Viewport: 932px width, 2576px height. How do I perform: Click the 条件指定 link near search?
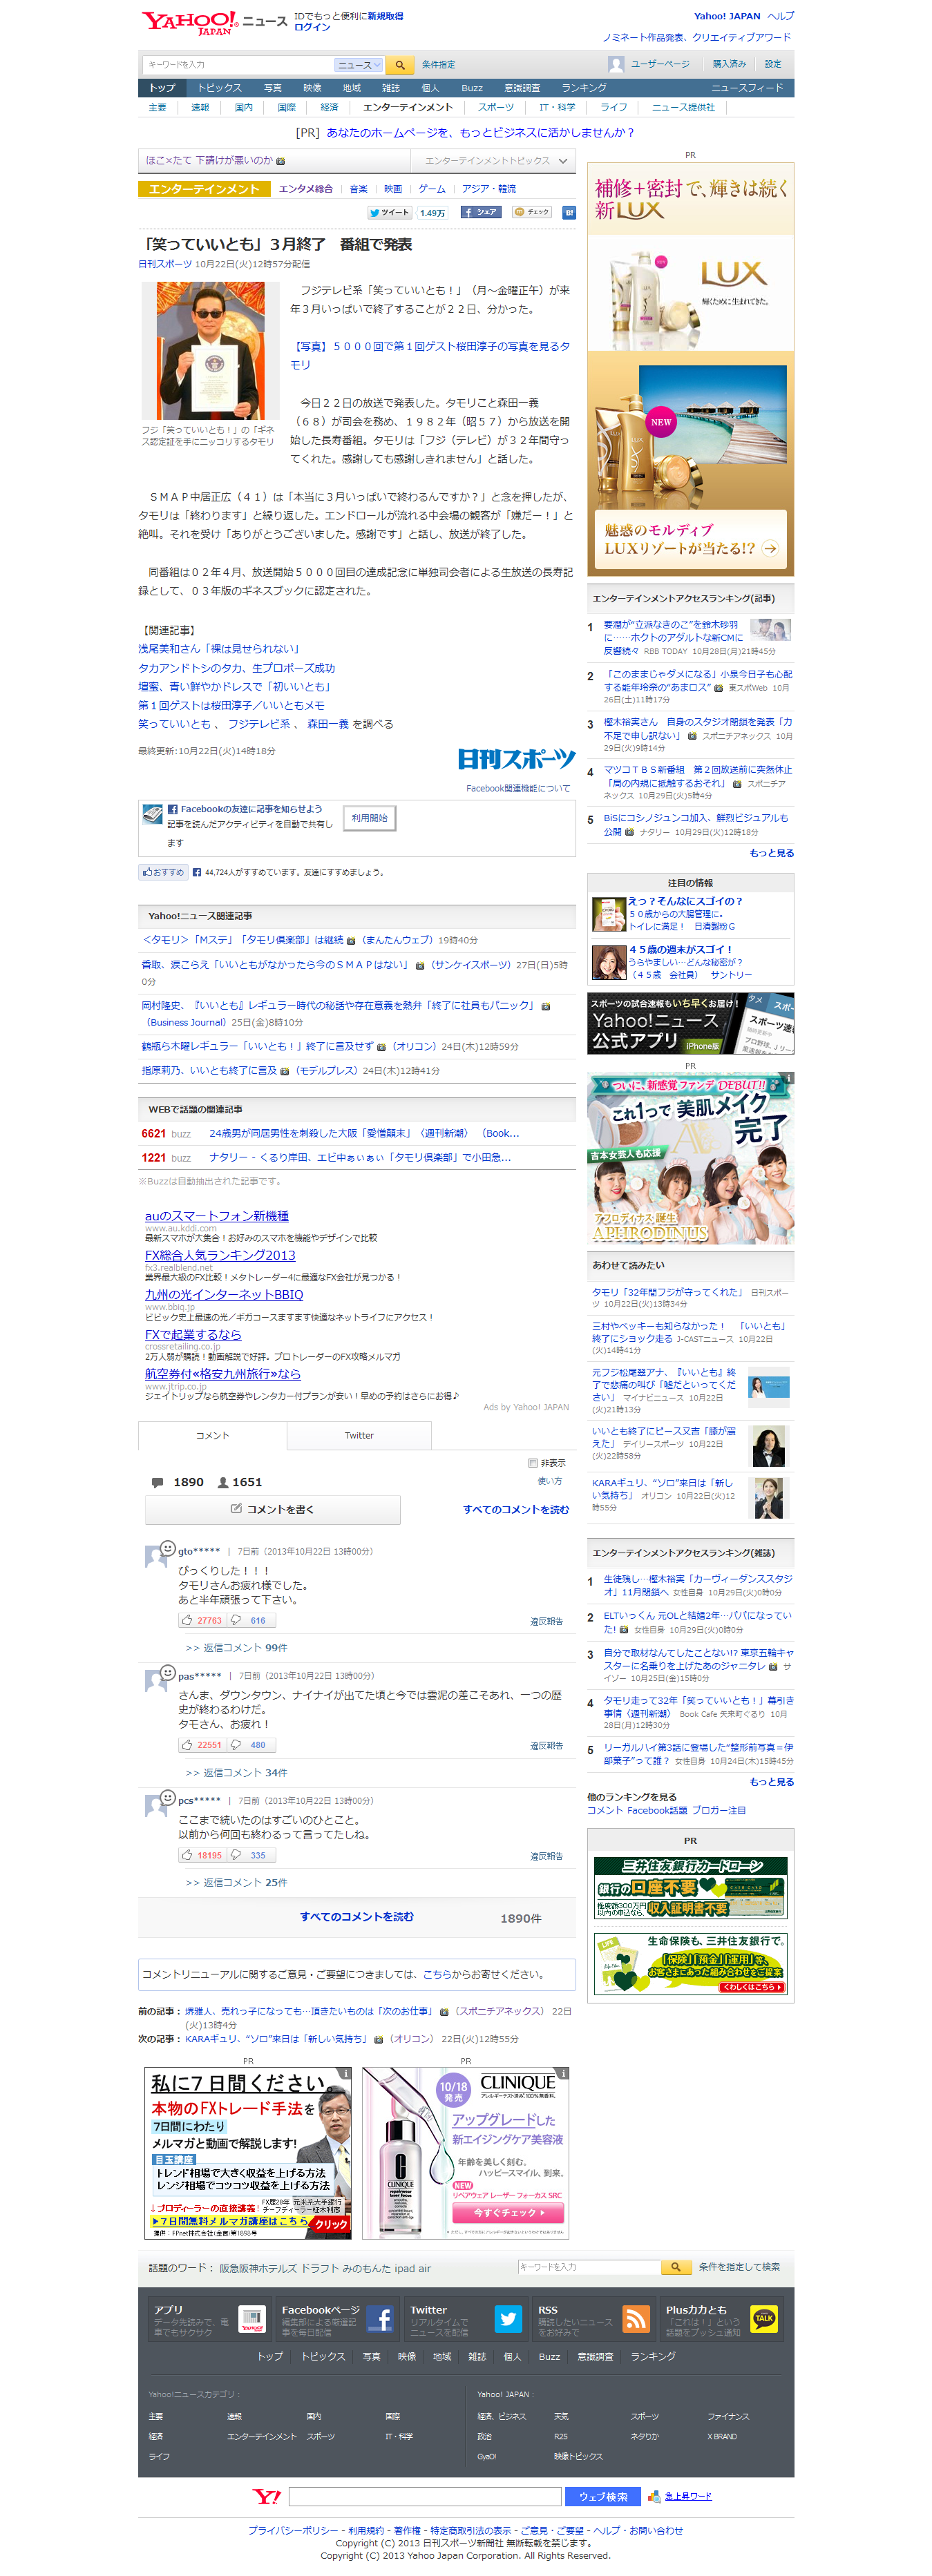tap(438, 65)
